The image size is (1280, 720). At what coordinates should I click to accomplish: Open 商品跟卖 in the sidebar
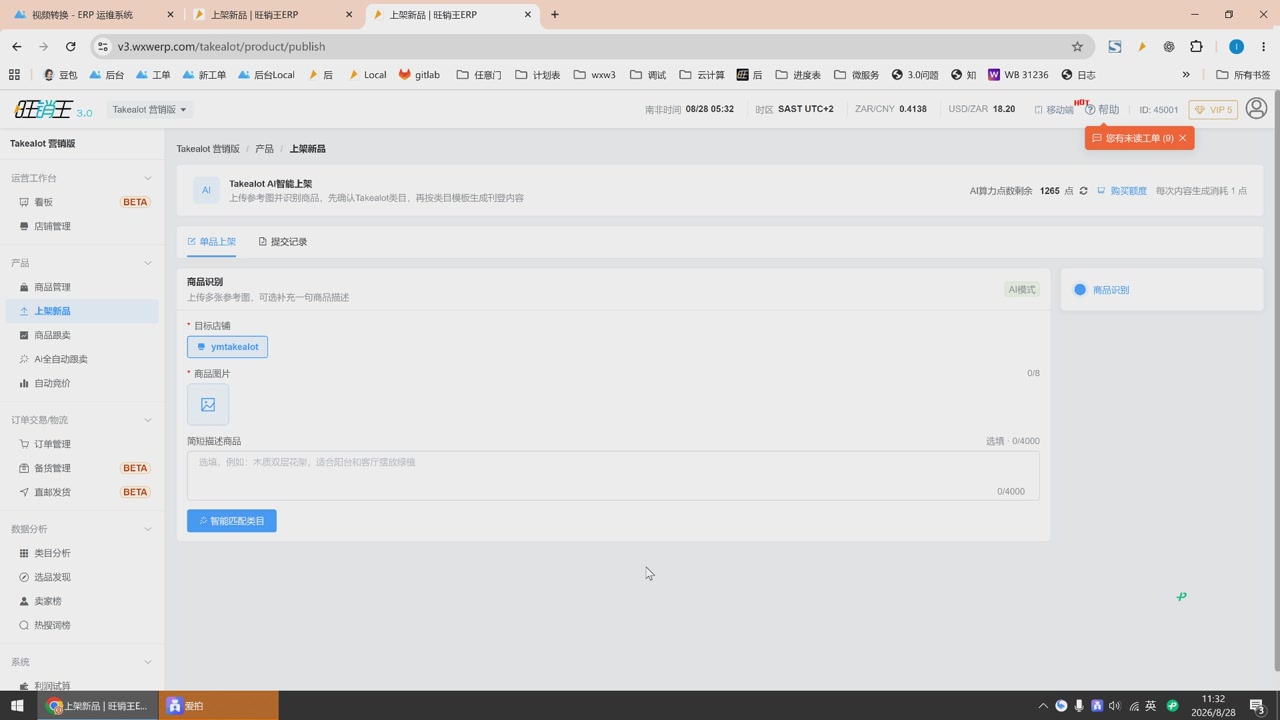pyautogui.click(x=82, y=335)
